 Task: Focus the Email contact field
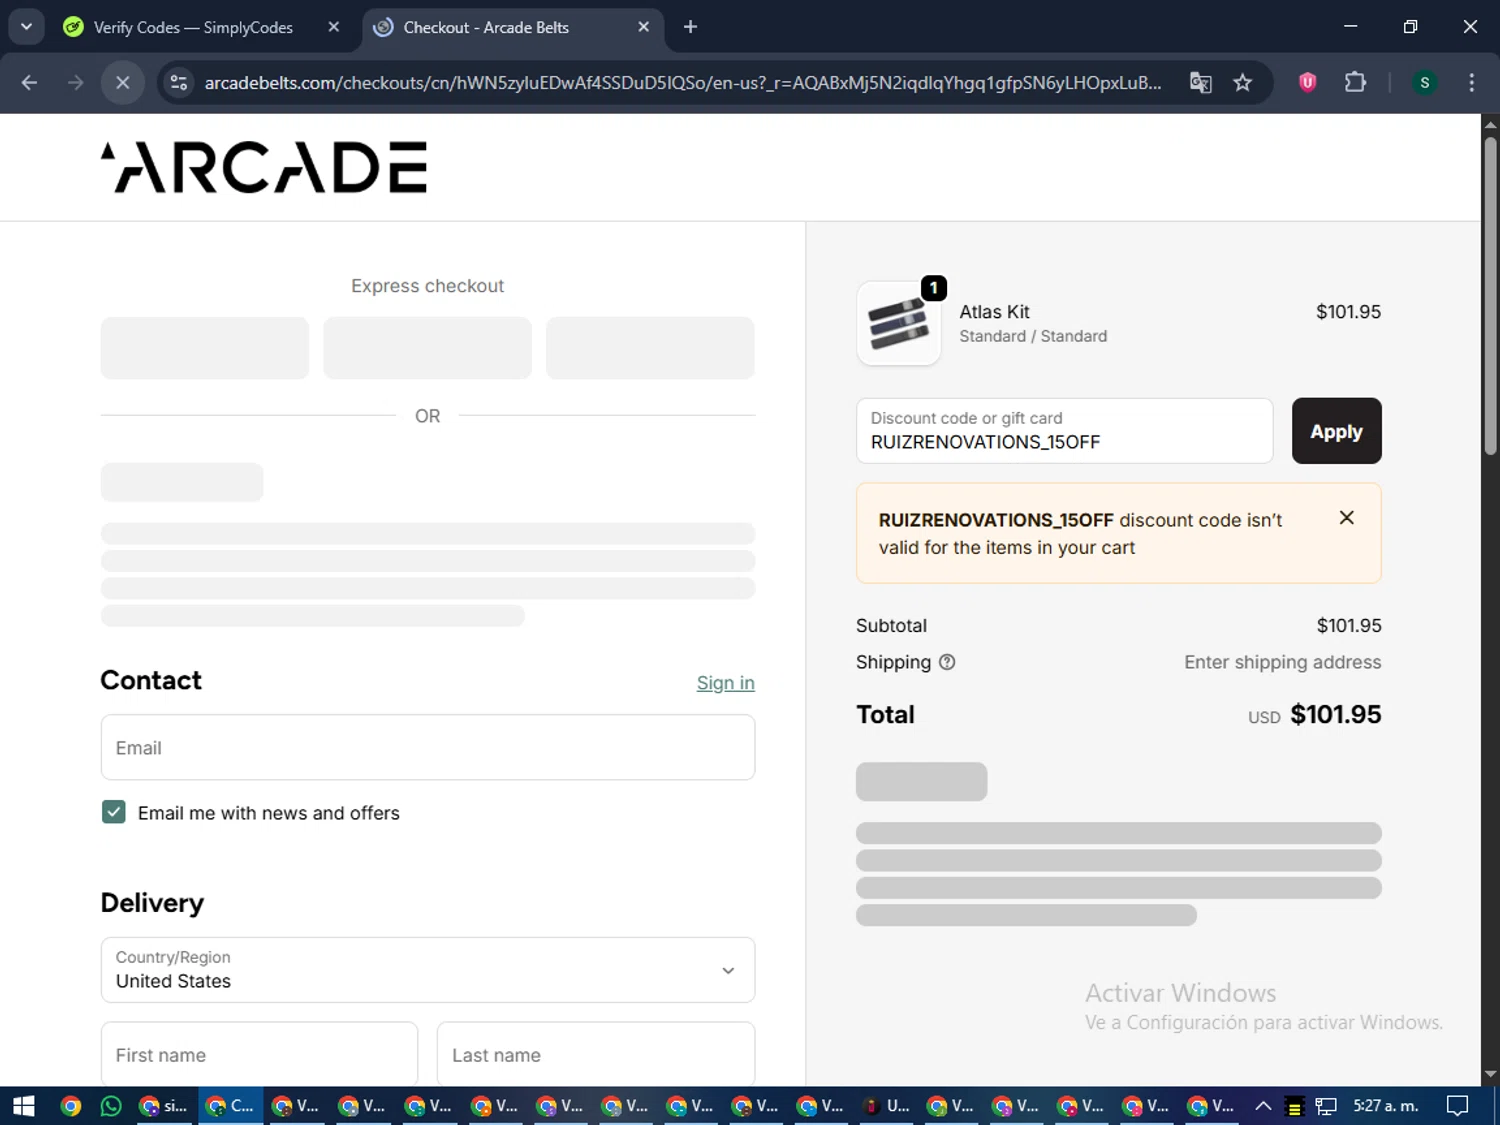click(x=428, y=747)
